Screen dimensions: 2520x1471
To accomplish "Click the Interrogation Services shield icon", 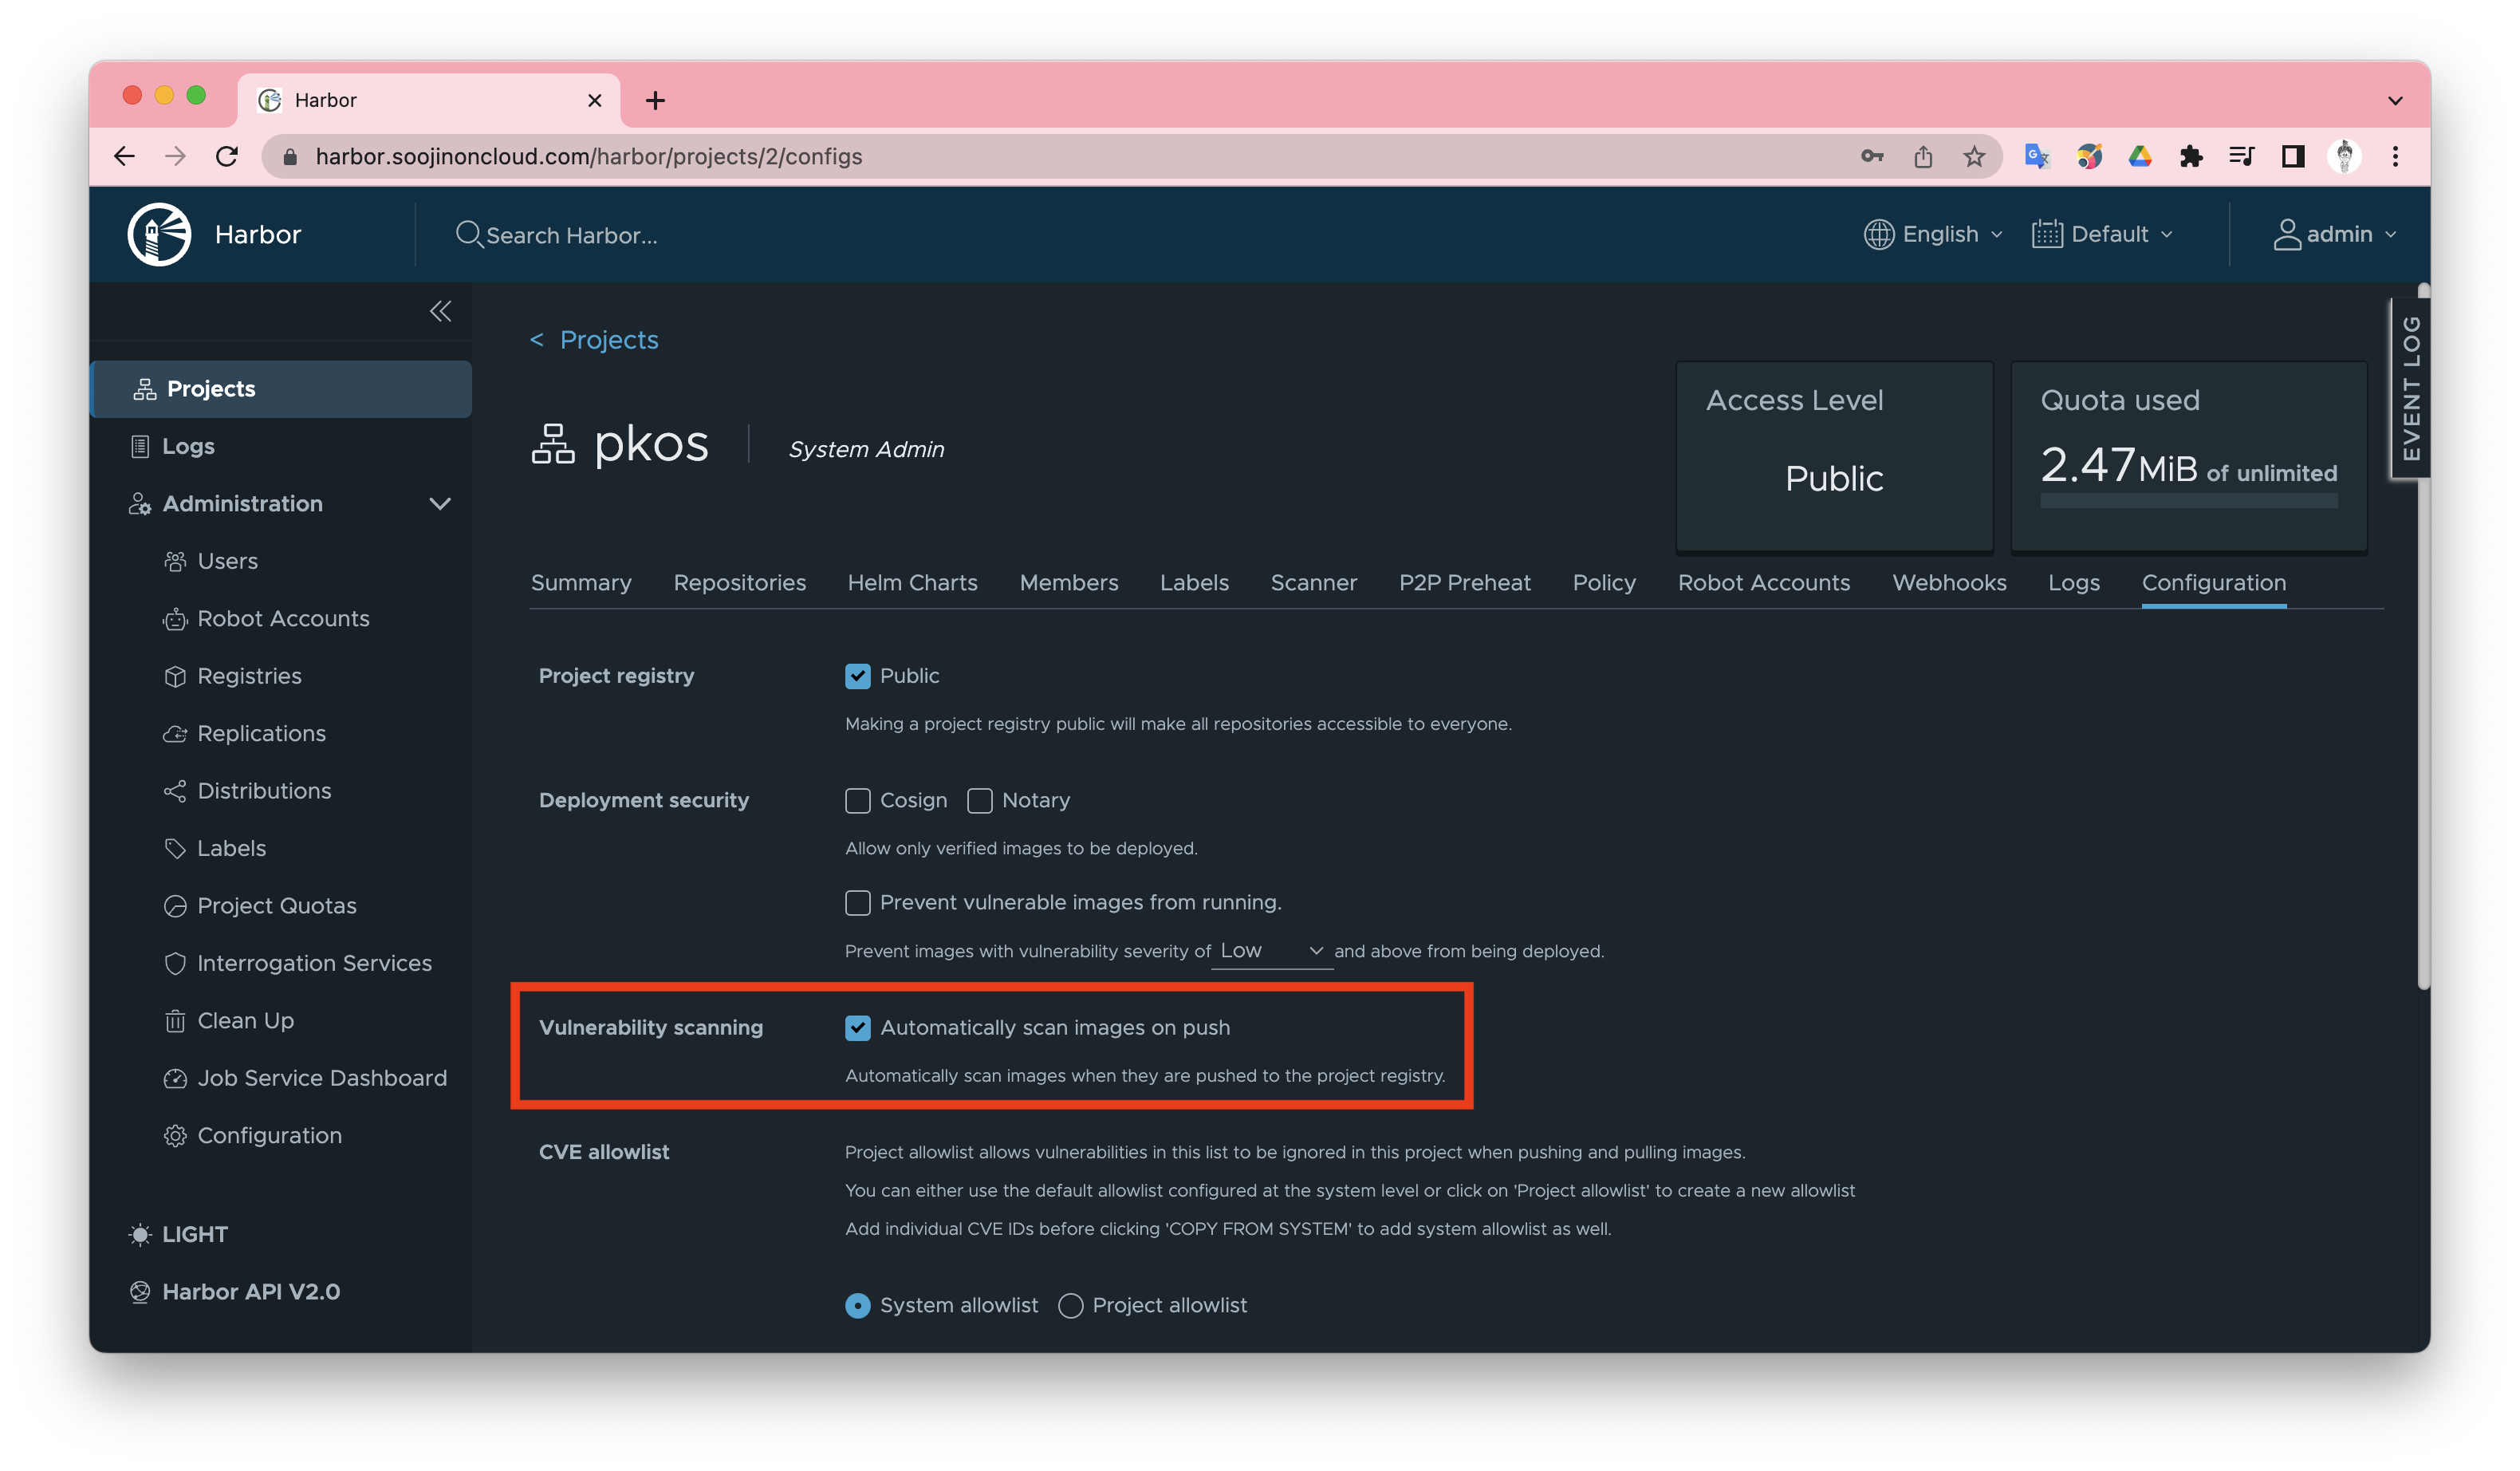I will 175,964.
